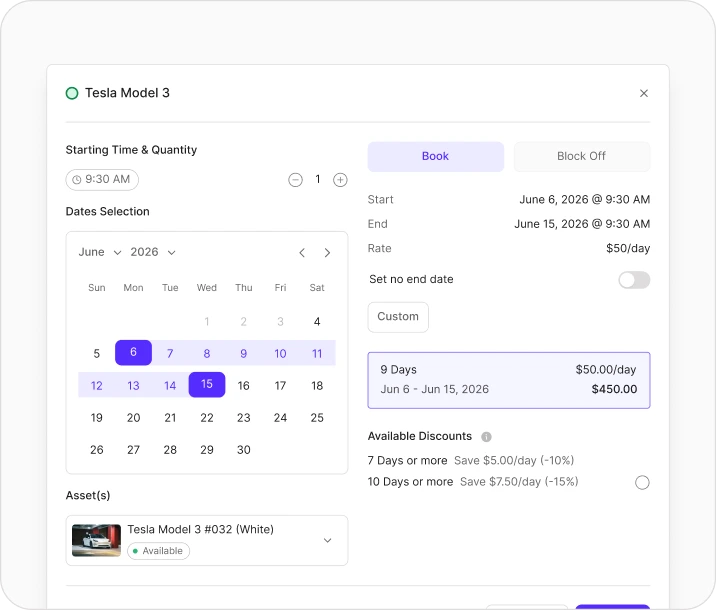Click the Available status badge
716x610 pixels.
pyautogui.click(x=158, y=551)
